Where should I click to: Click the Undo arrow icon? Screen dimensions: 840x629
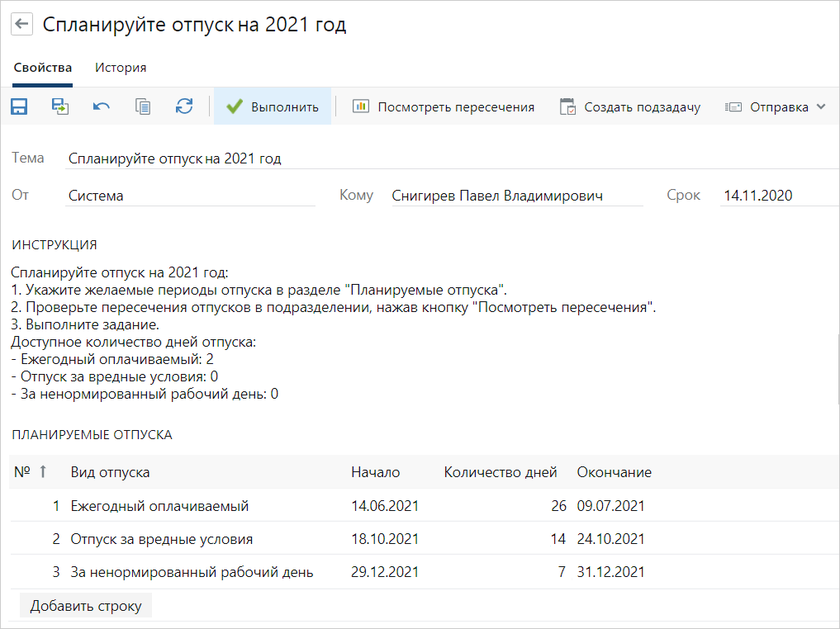(x=101, y=107)
